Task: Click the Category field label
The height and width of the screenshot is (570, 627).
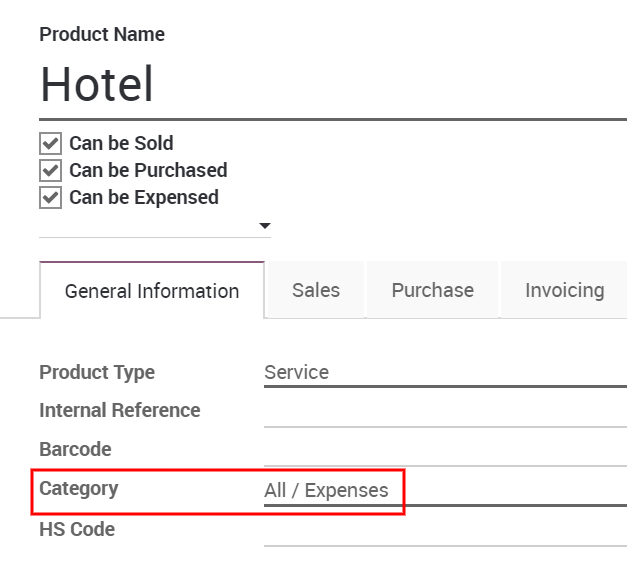Action: pyautogui.click(x=79, y=489)
